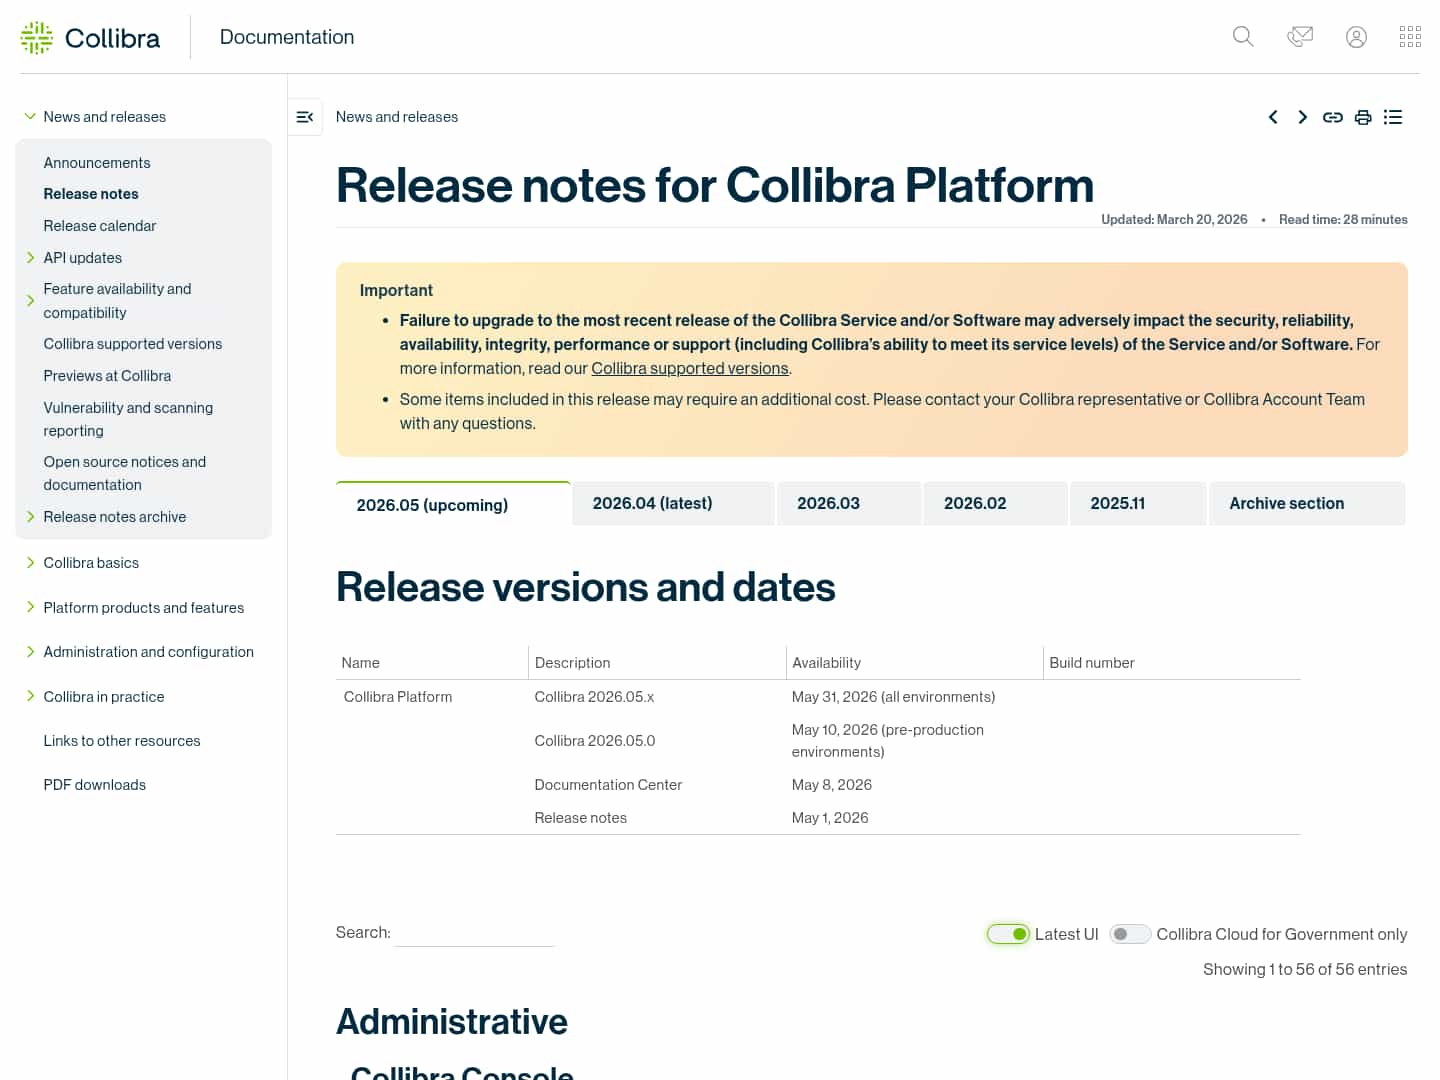Expand Platform products and features
Image resolution: width=1440 pixels, height=1080 pixels.
pyautogui.click(x=30, y=608)
